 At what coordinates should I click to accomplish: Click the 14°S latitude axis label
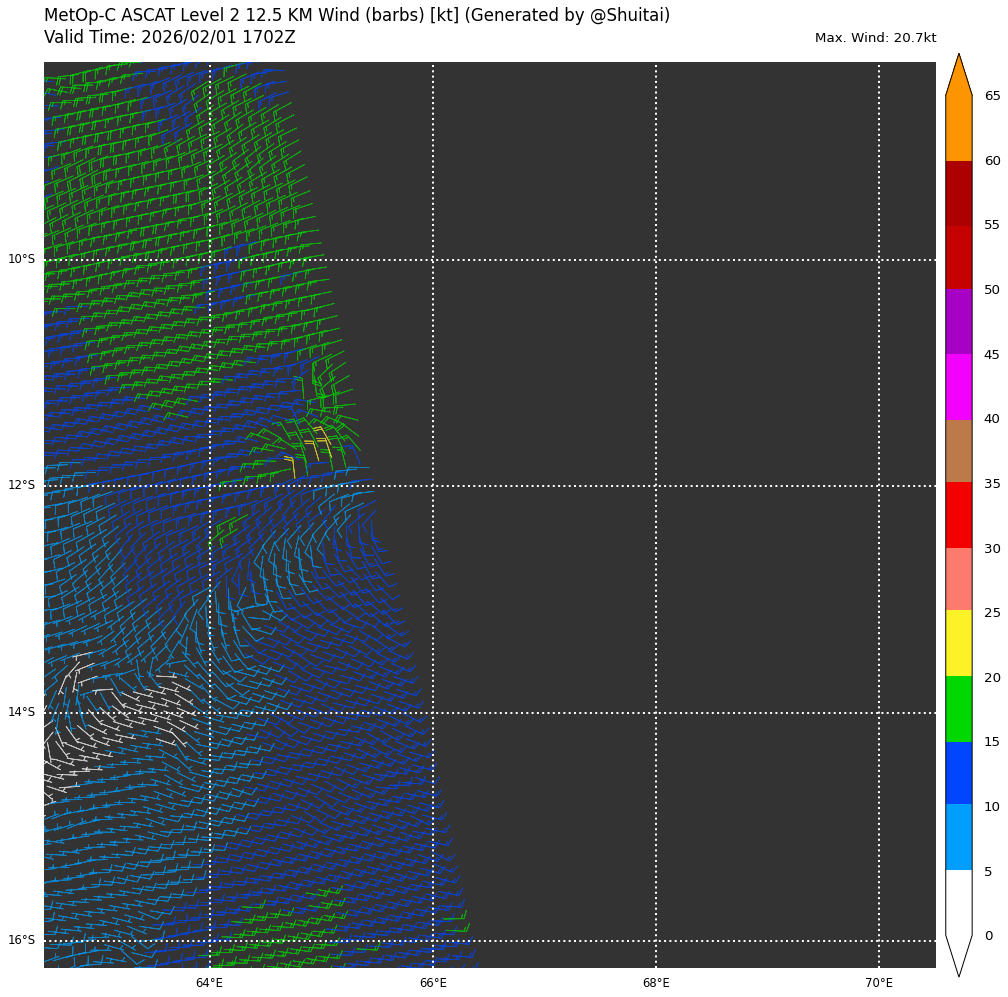[x=21, y=712]
